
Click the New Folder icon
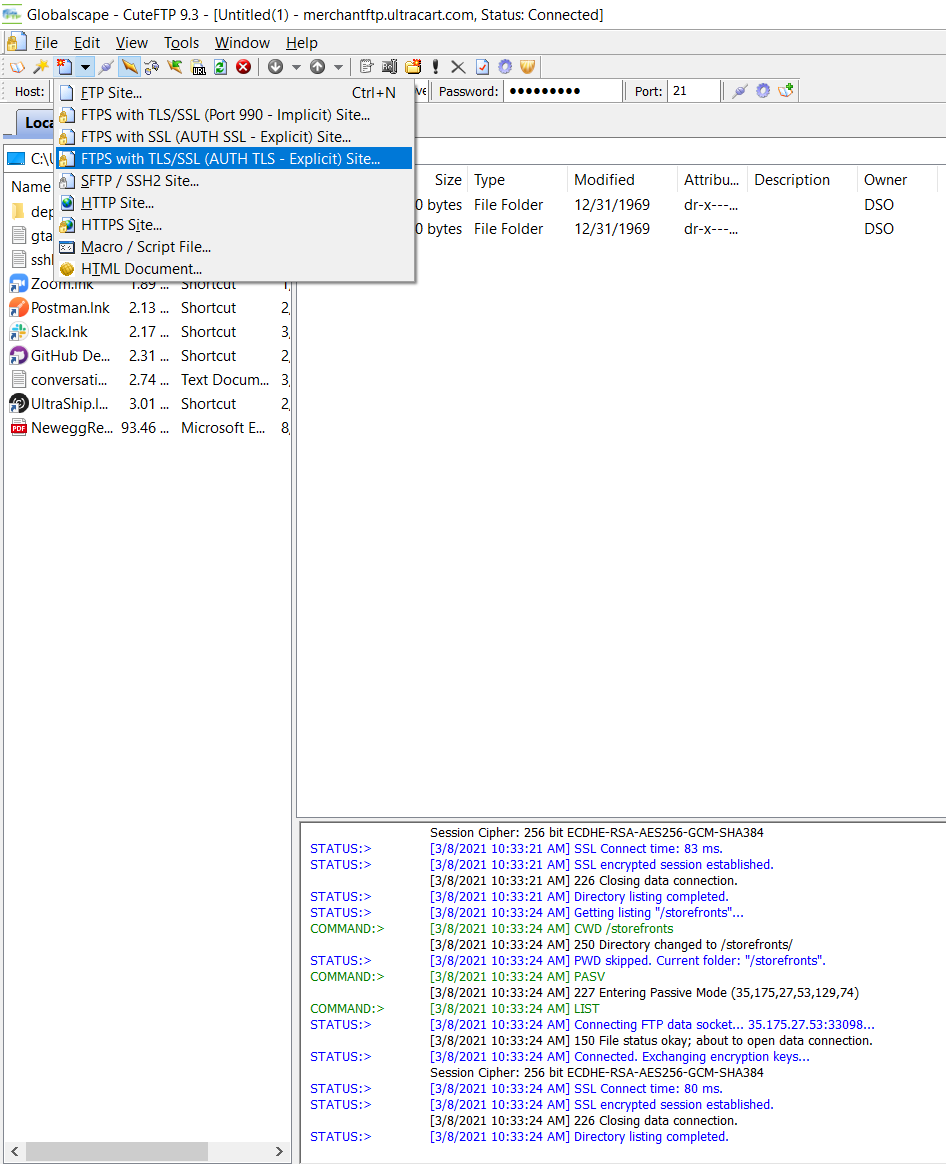pyautogui.click(x=413, y=67)
